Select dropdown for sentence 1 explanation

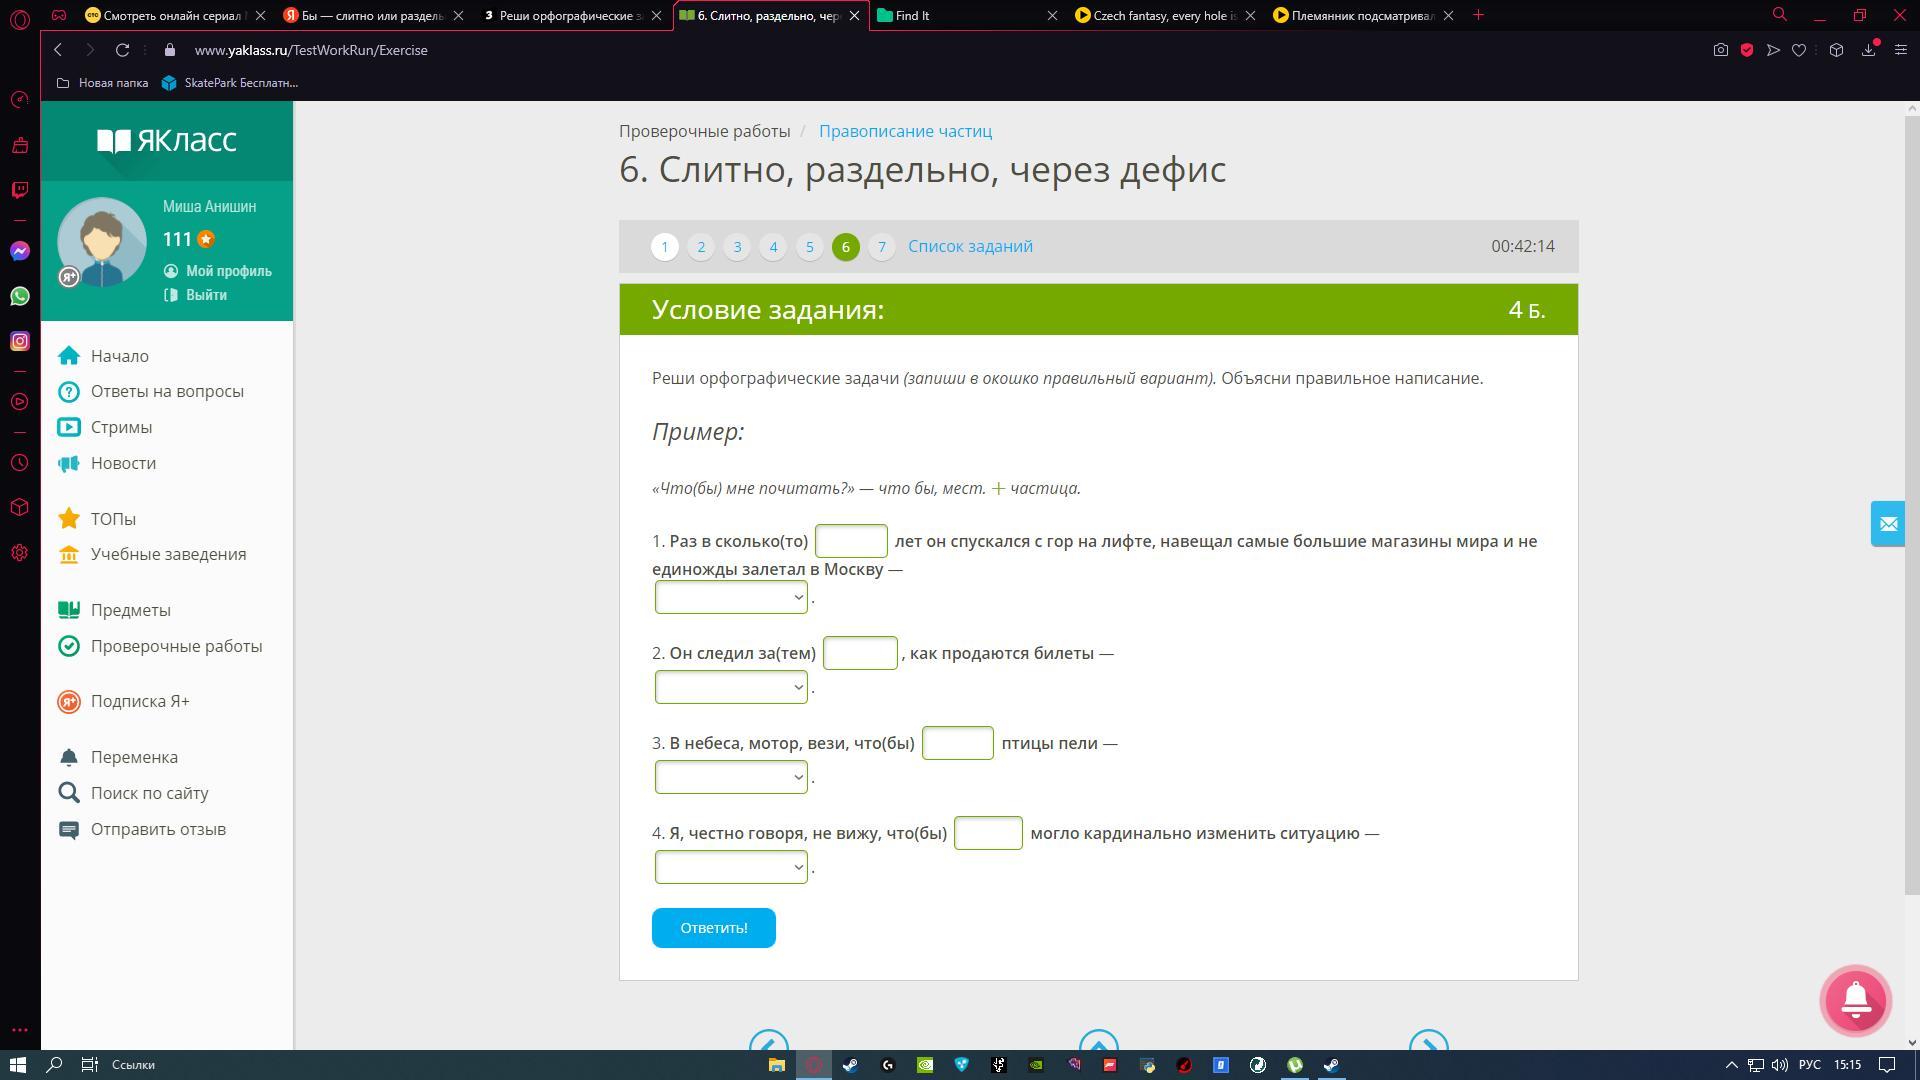(731, 597)
